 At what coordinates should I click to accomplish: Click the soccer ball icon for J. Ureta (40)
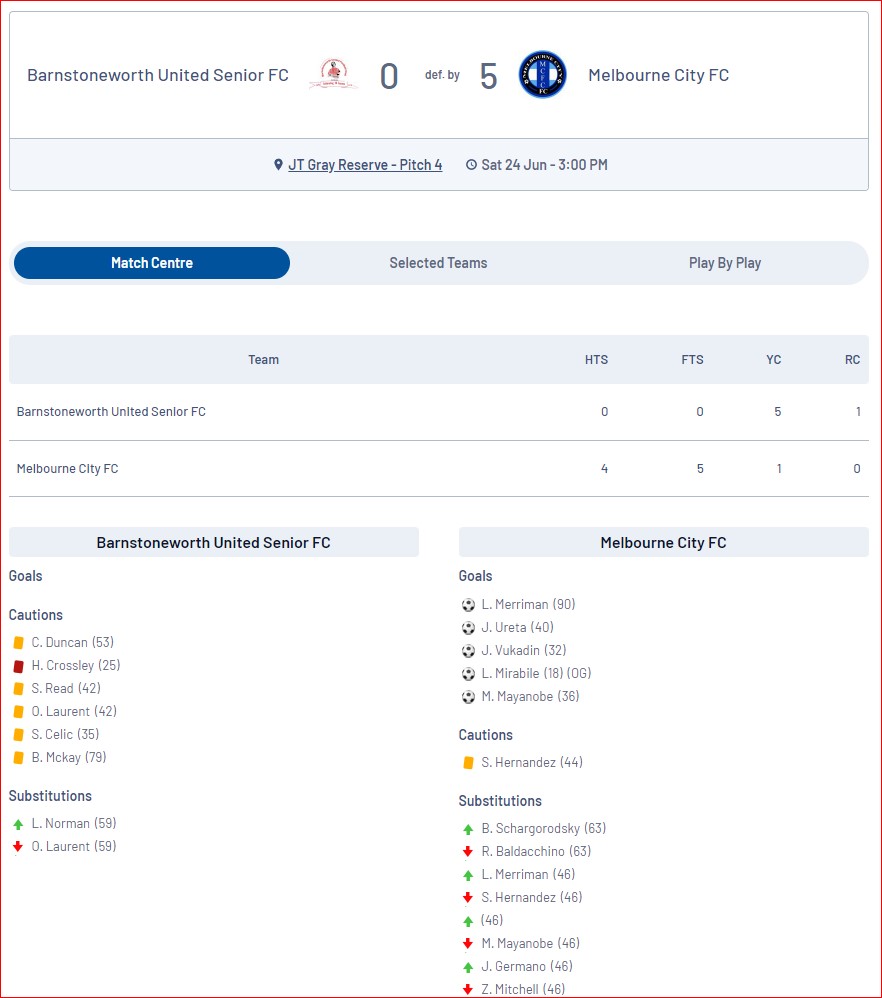pos(468,628)
